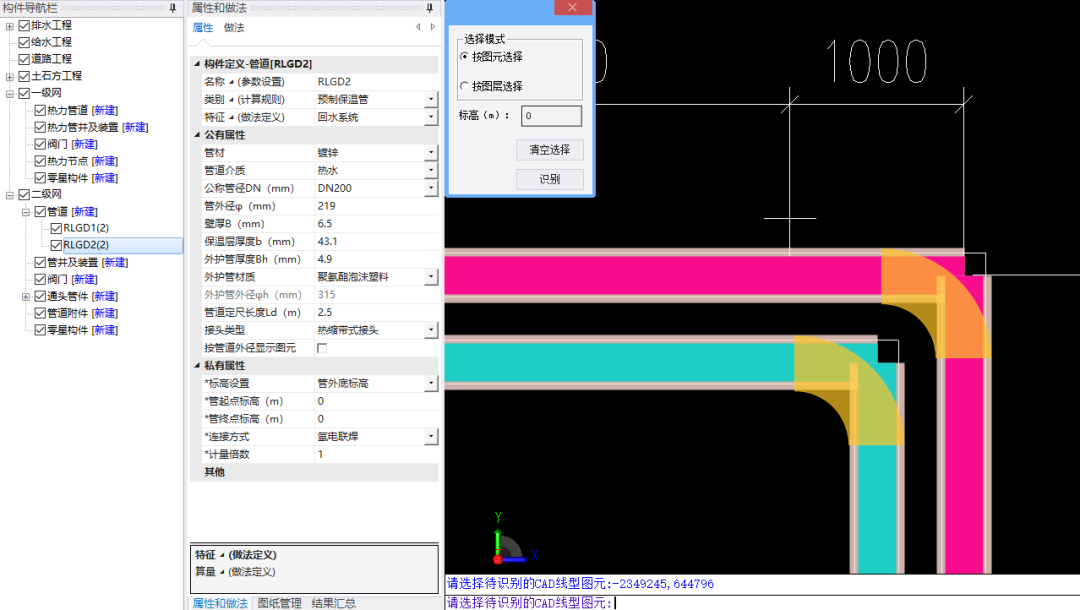Enable 按管道外径显示图元 checkbox
This screenshot has height=610, width=1080.
322,348
